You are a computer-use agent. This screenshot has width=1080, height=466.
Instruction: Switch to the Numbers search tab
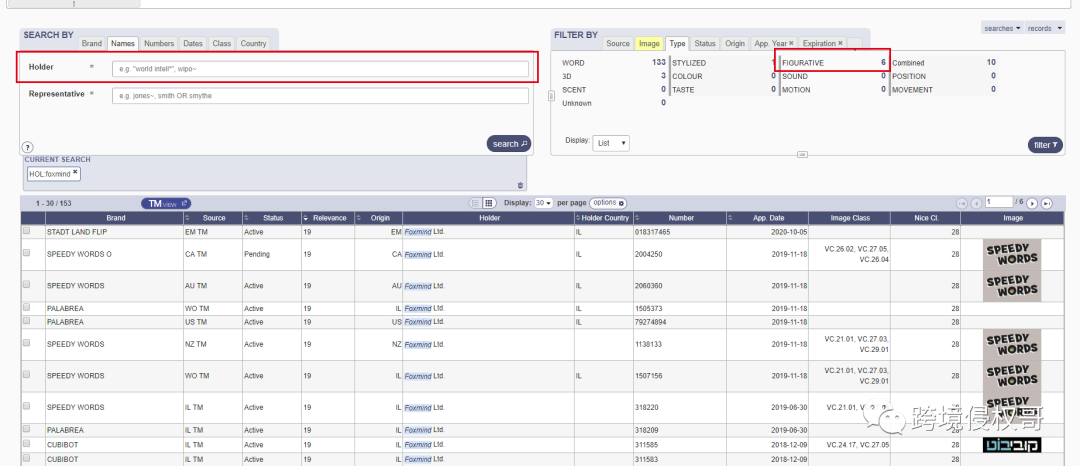(x=159, y=44)
